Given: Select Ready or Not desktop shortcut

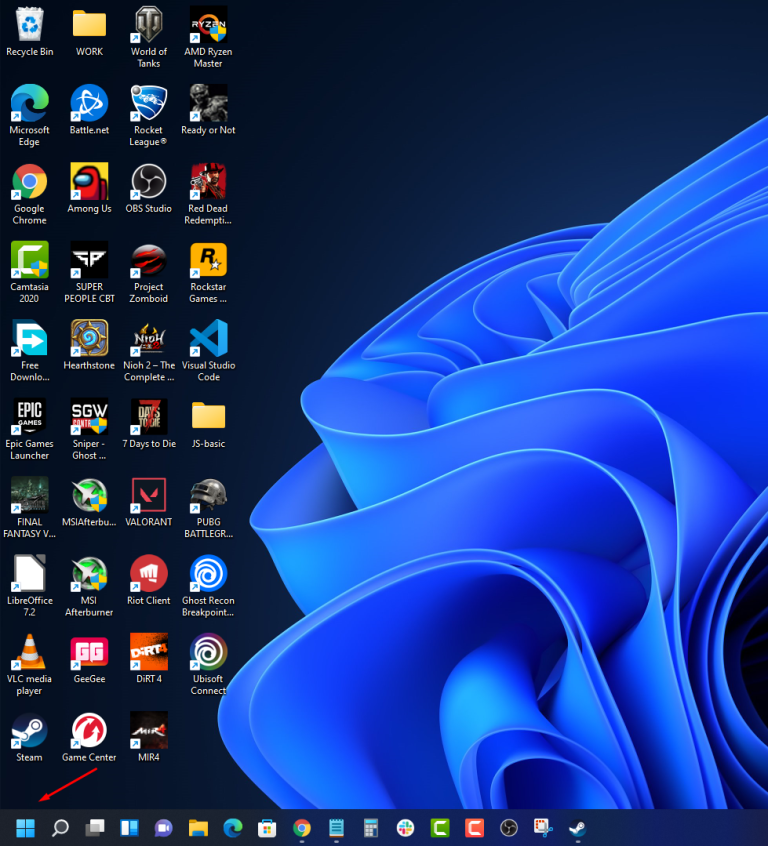Looking at the screenshot, I should [x=208, y=110].
